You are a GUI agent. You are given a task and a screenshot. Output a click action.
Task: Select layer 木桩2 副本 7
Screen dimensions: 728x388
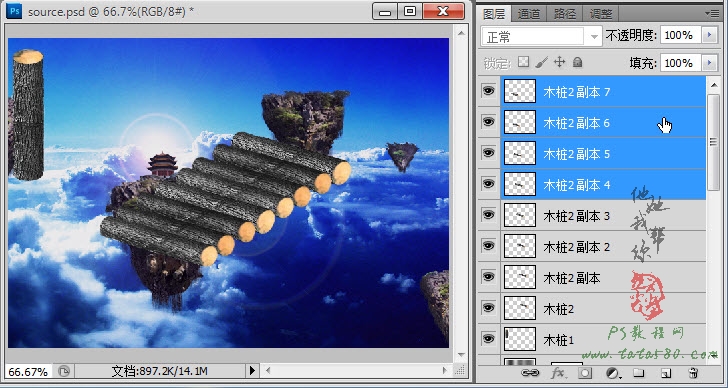coord(603,91)
